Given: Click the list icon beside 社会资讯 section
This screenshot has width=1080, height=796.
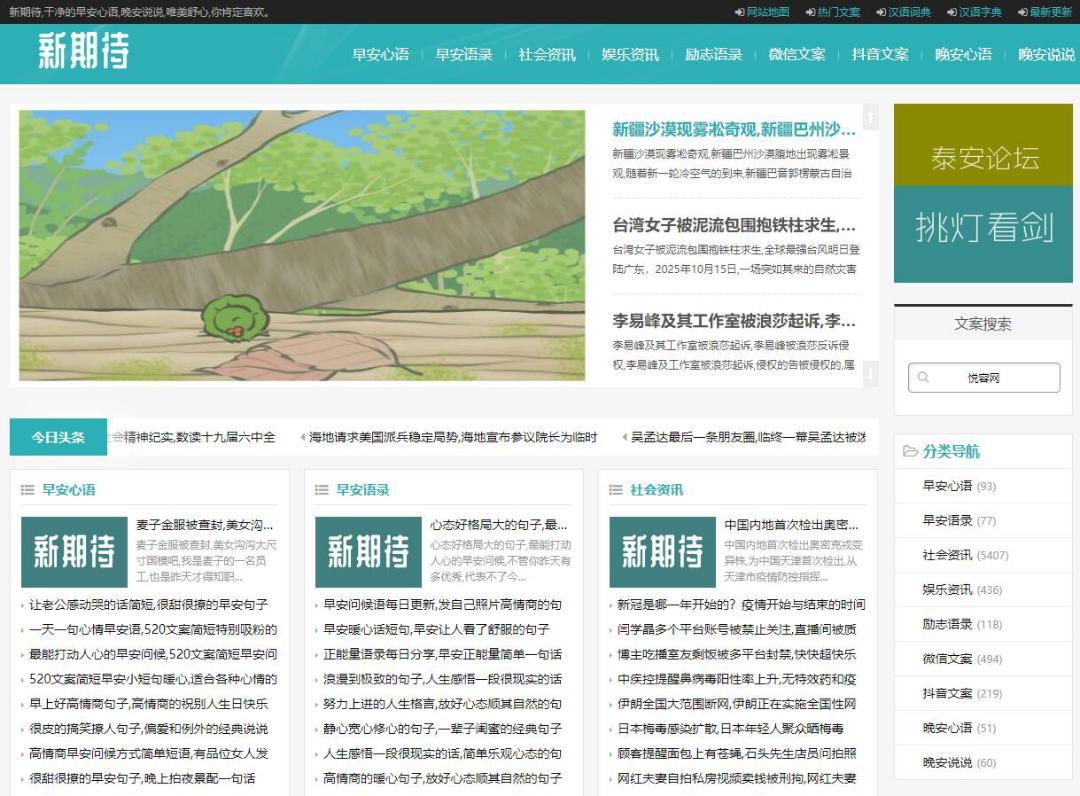Looking at the screenshot, I should 616,490.
